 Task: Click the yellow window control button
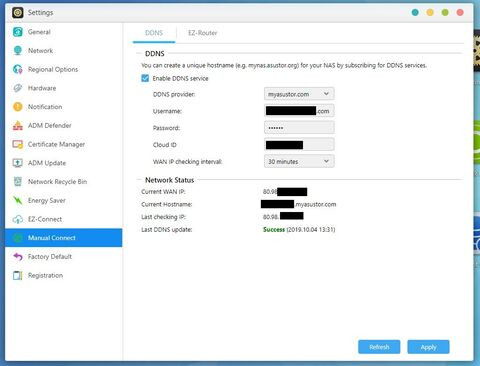pos(430,13)
